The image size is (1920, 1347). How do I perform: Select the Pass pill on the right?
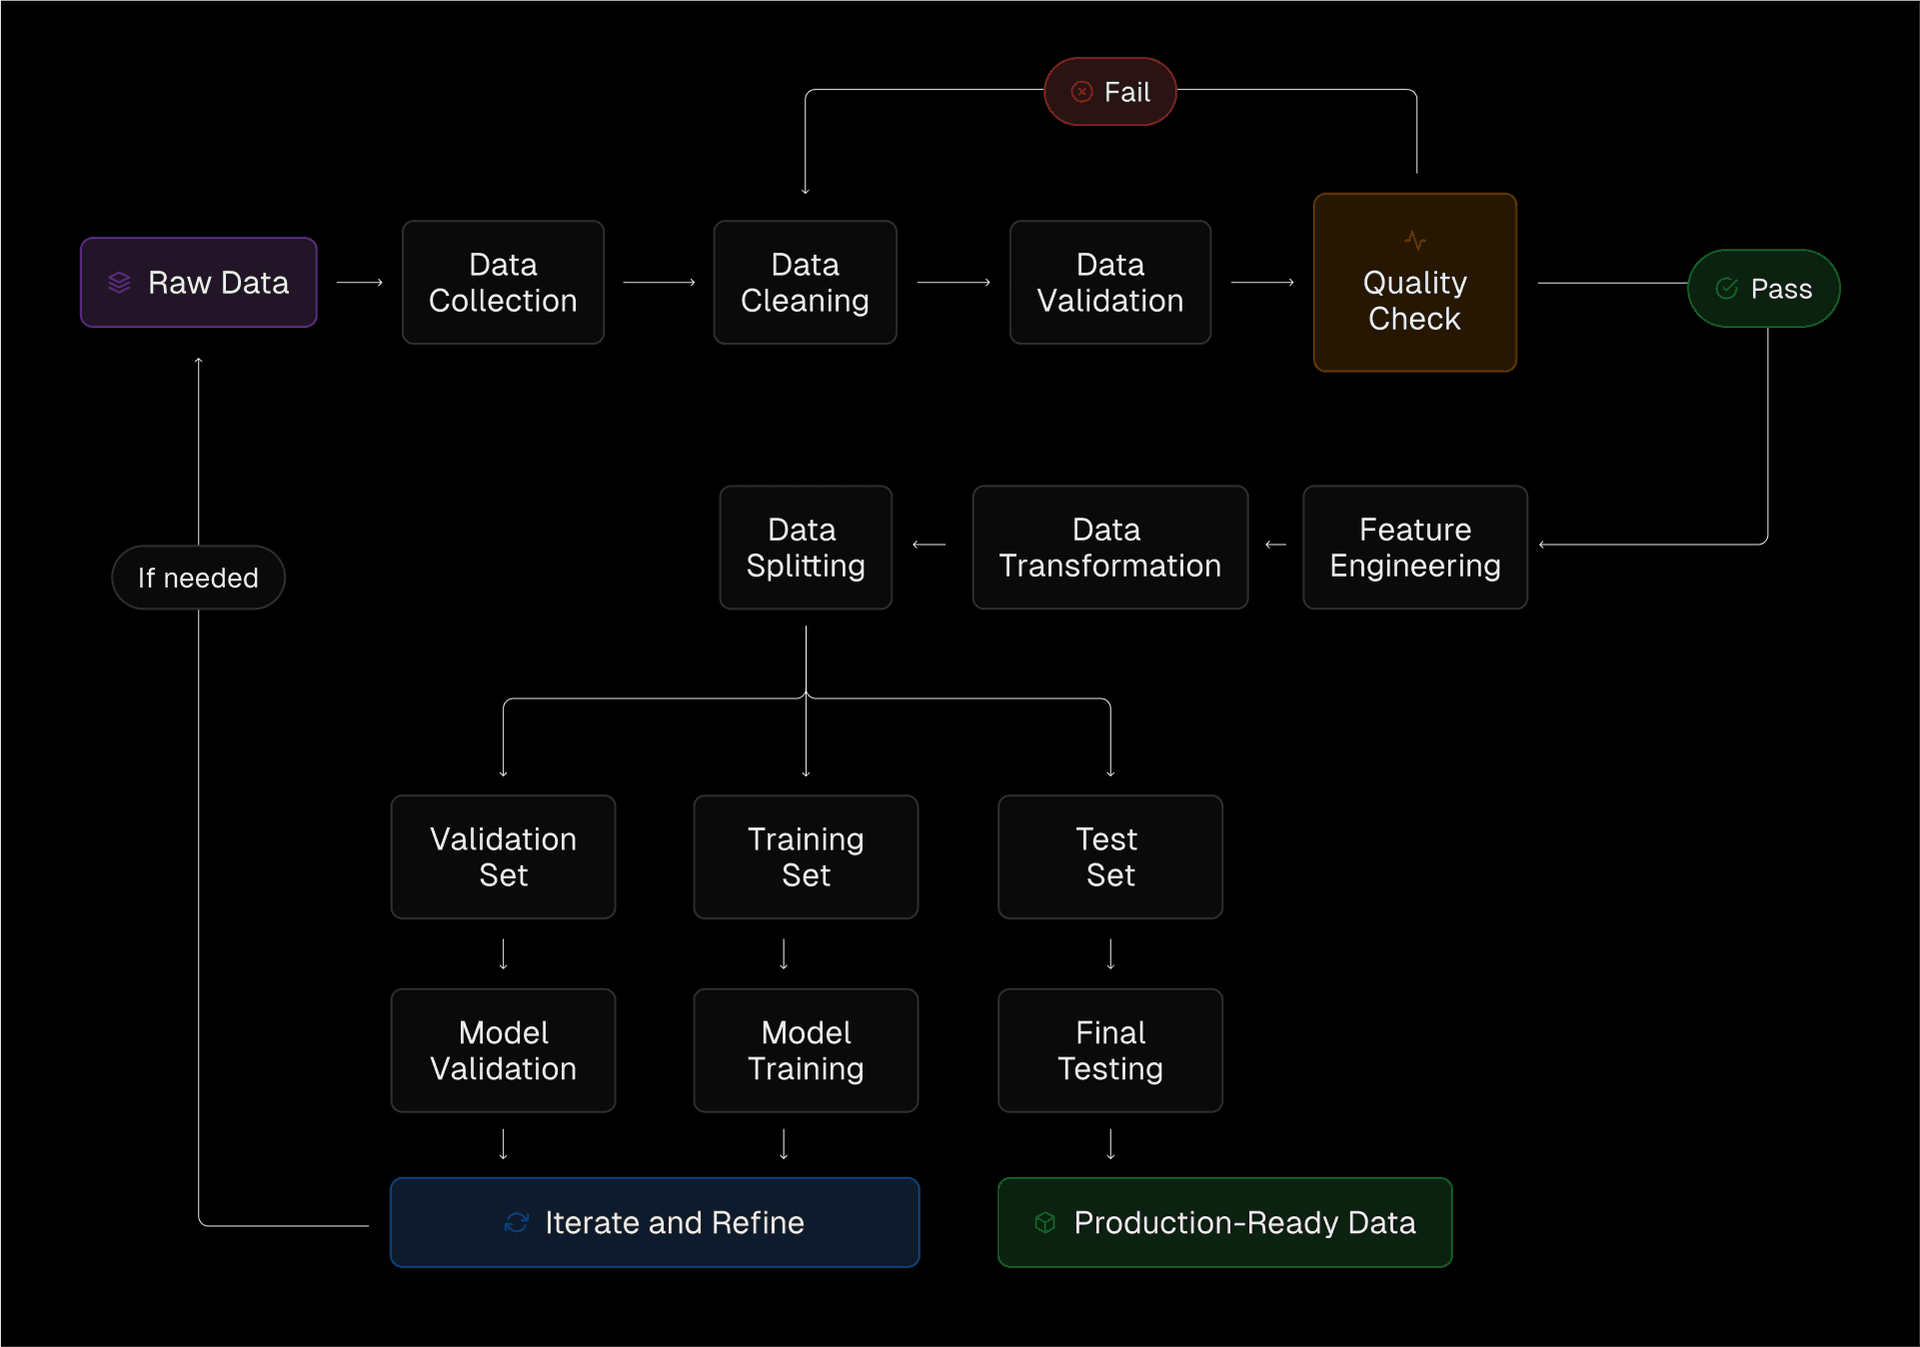1763,289
